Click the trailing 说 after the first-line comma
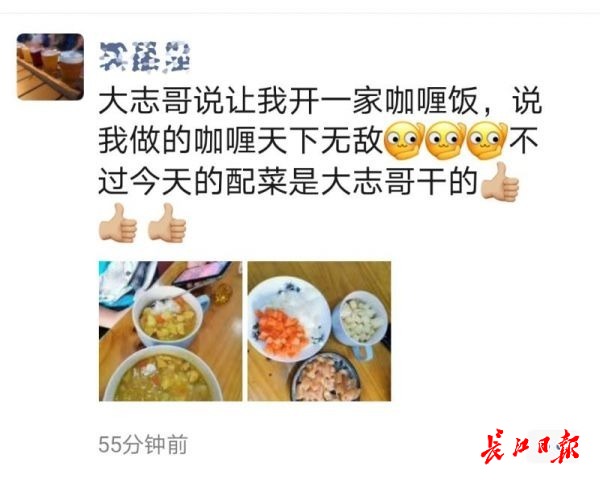This screenshot has width=600, height=484. coord(527,101)
